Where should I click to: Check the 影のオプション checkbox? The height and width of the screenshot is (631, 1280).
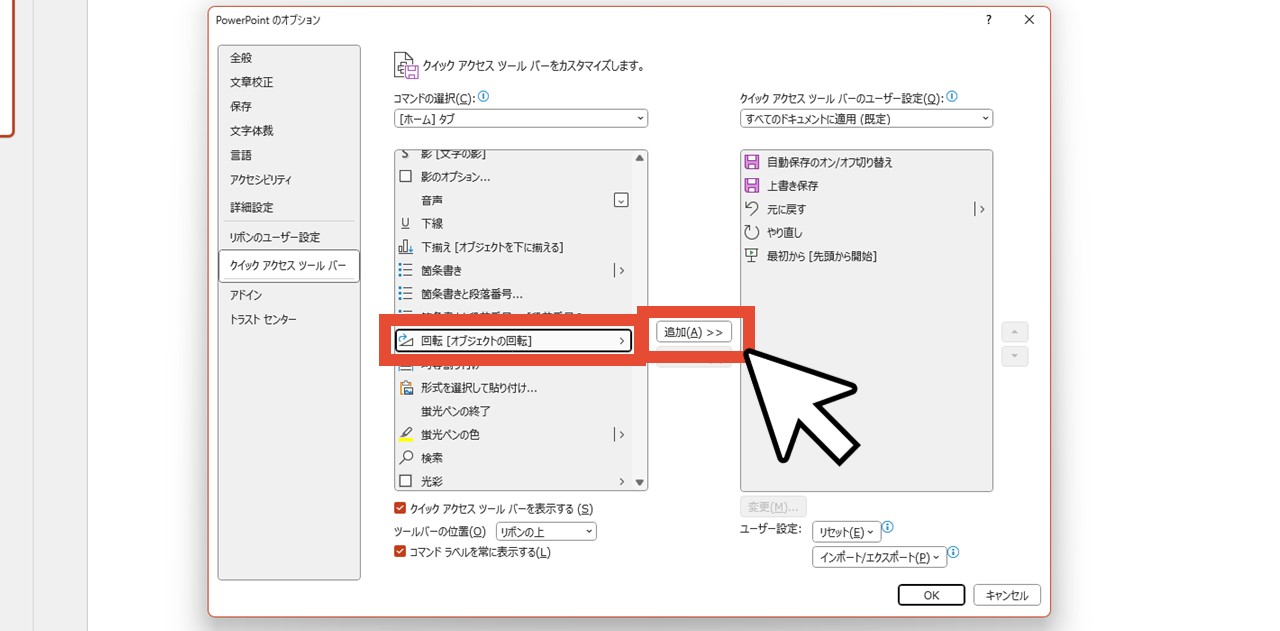404,176
